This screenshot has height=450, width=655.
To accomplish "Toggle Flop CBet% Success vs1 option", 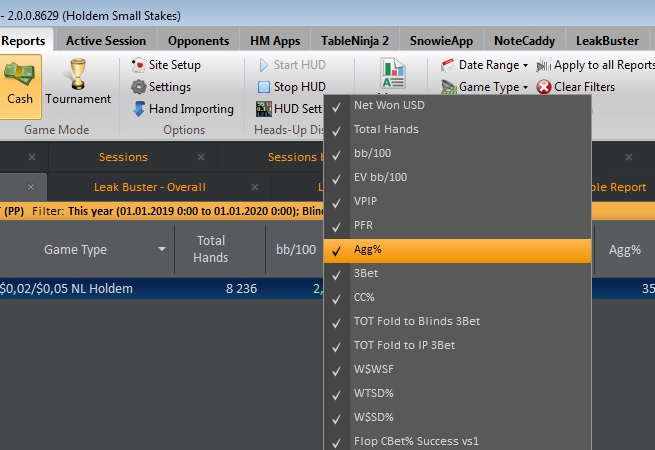I will click(x=457, y=441).
